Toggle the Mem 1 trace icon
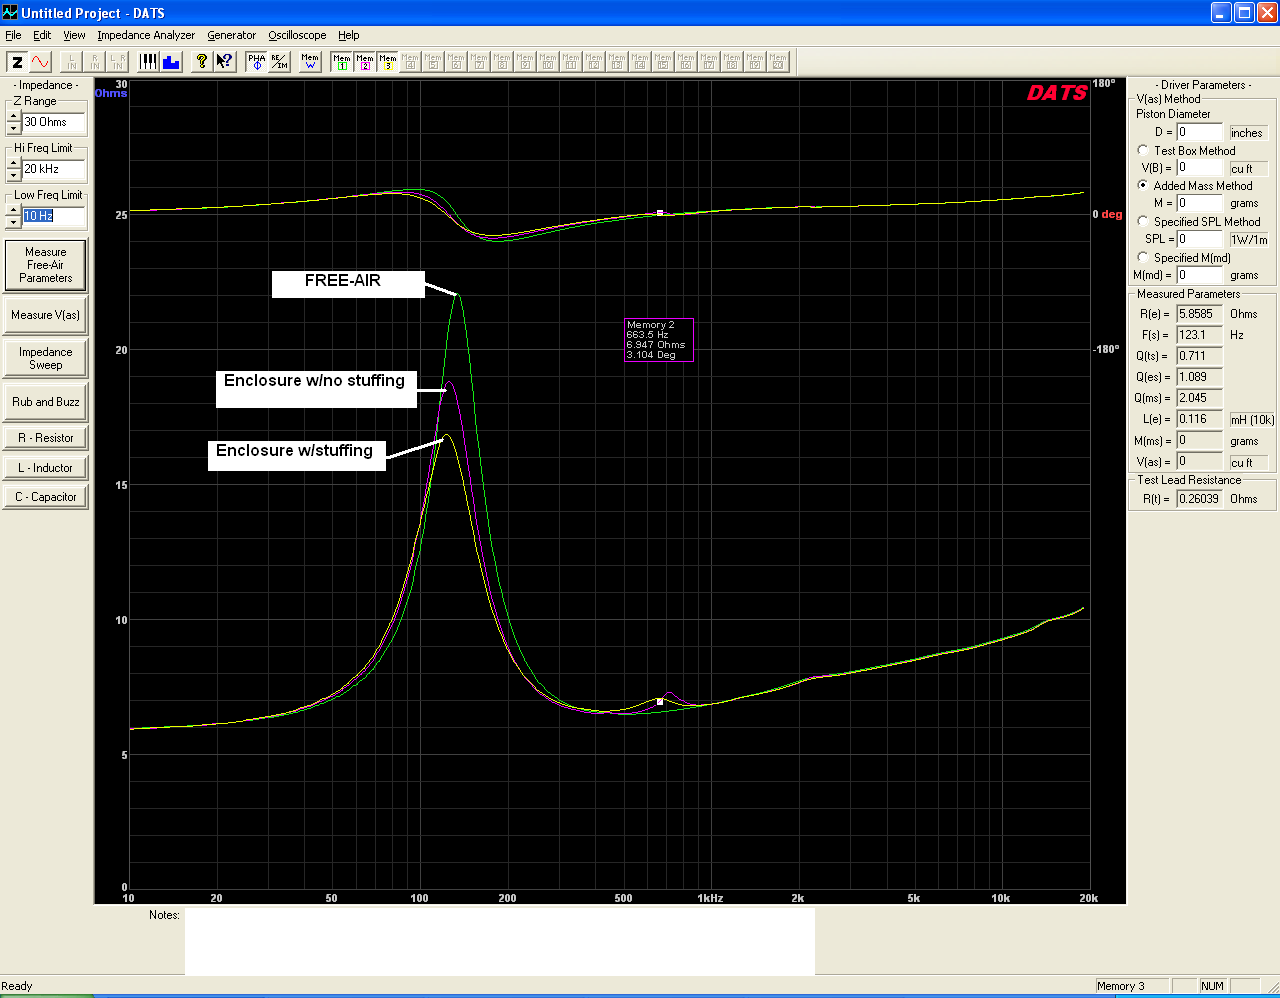 point(342,62)
